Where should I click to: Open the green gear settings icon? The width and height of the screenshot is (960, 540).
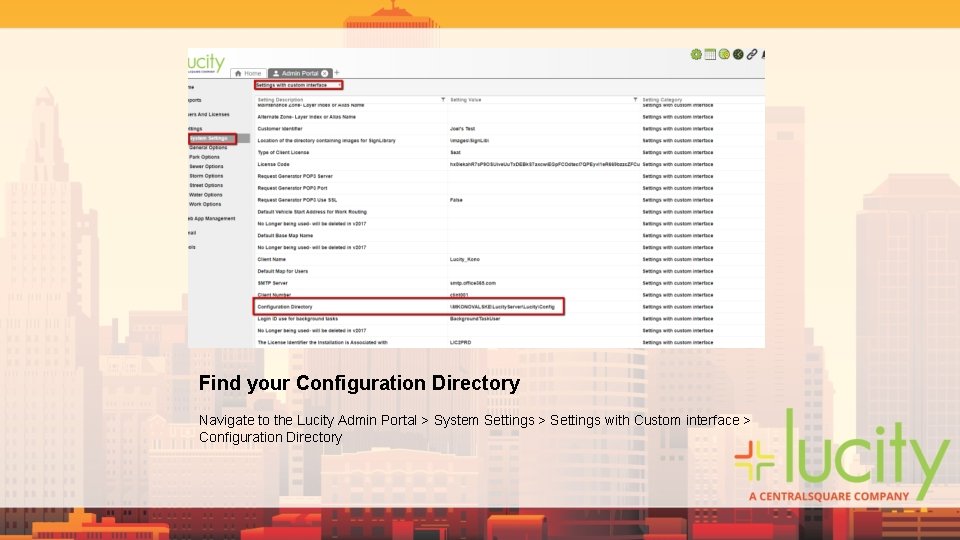pyautogui.click(x=696, y=54)
